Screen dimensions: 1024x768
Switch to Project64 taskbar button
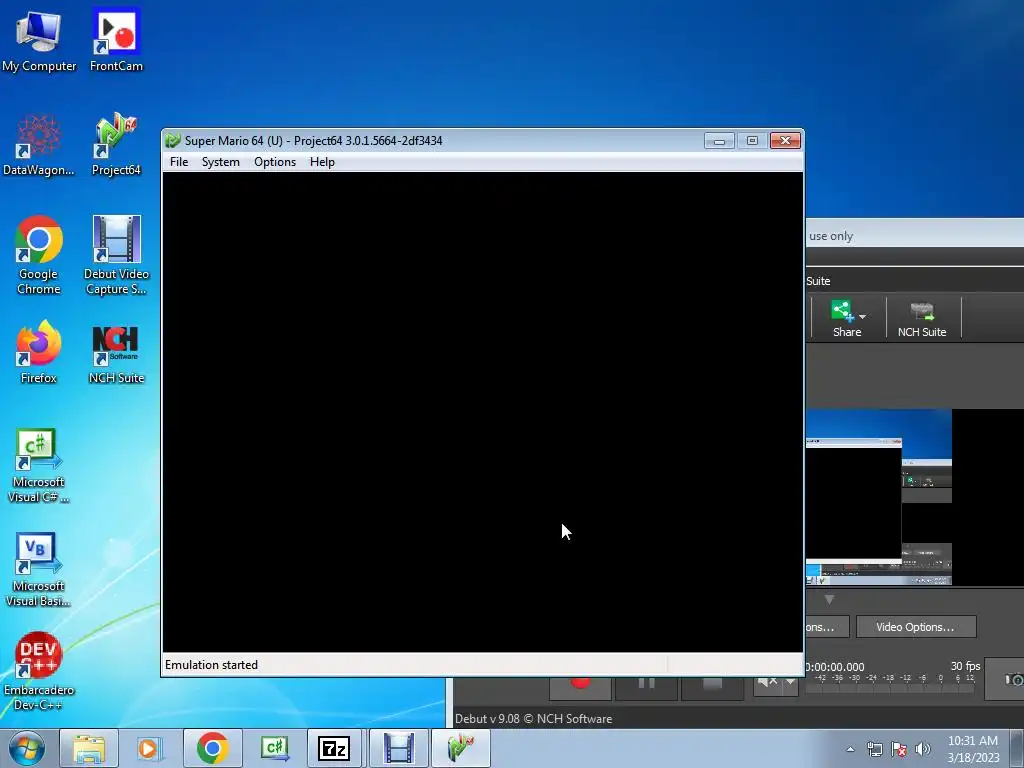click(460, 748)
